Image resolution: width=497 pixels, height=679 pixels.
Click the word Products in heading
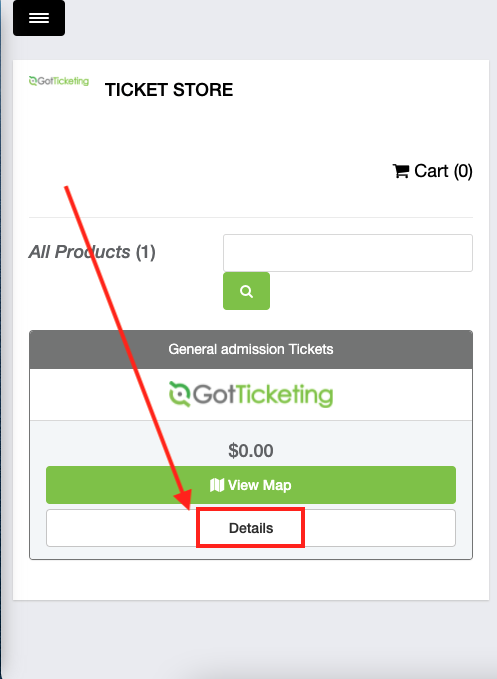pos(93,252)
